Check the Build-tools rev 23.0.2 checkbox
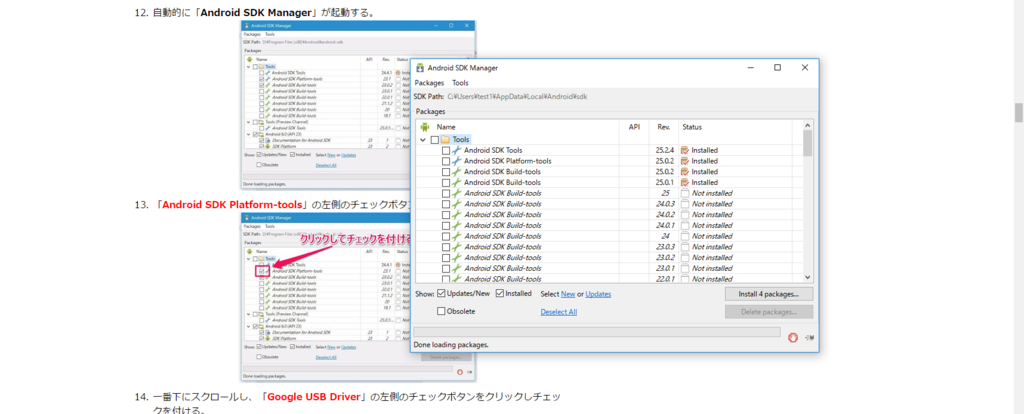Screen dimensions: 1024x414 tap(446, 257)
